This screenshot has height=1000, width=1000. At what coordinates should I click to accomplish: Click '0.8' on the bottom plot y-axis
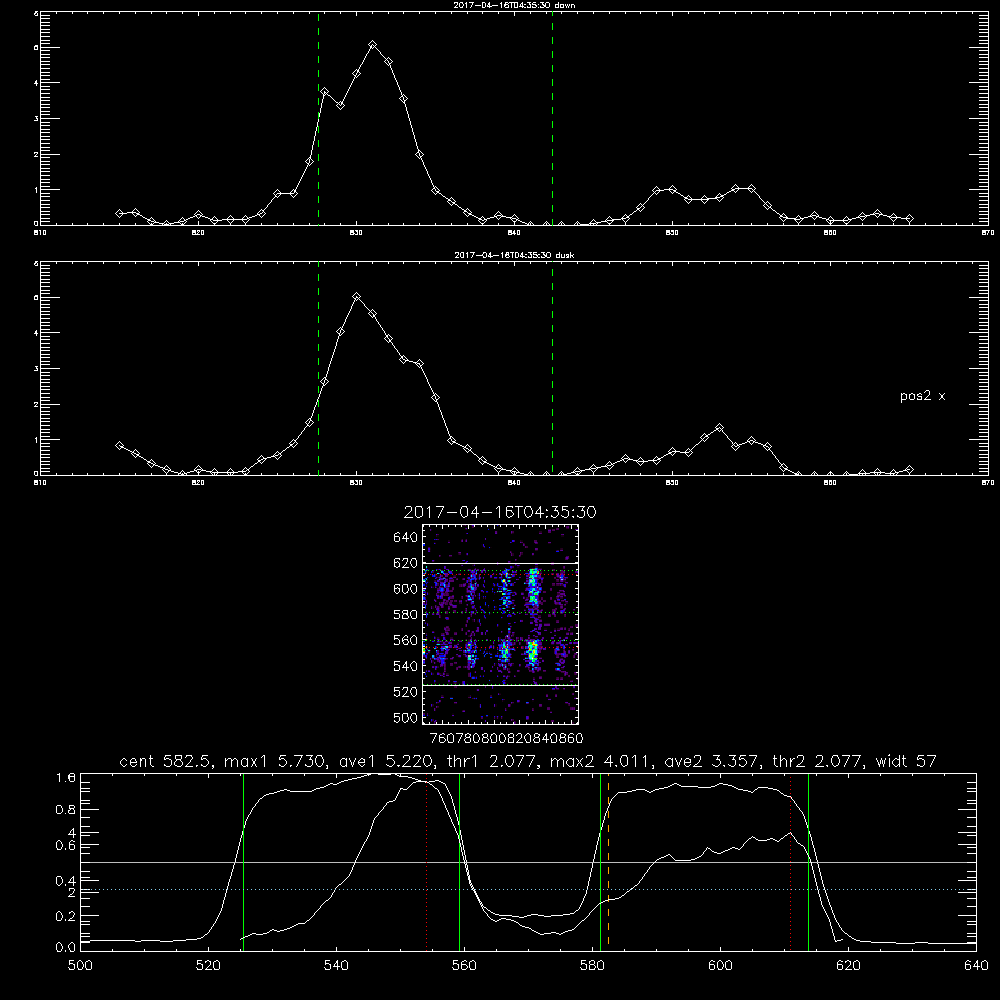[x=66, y=810]
